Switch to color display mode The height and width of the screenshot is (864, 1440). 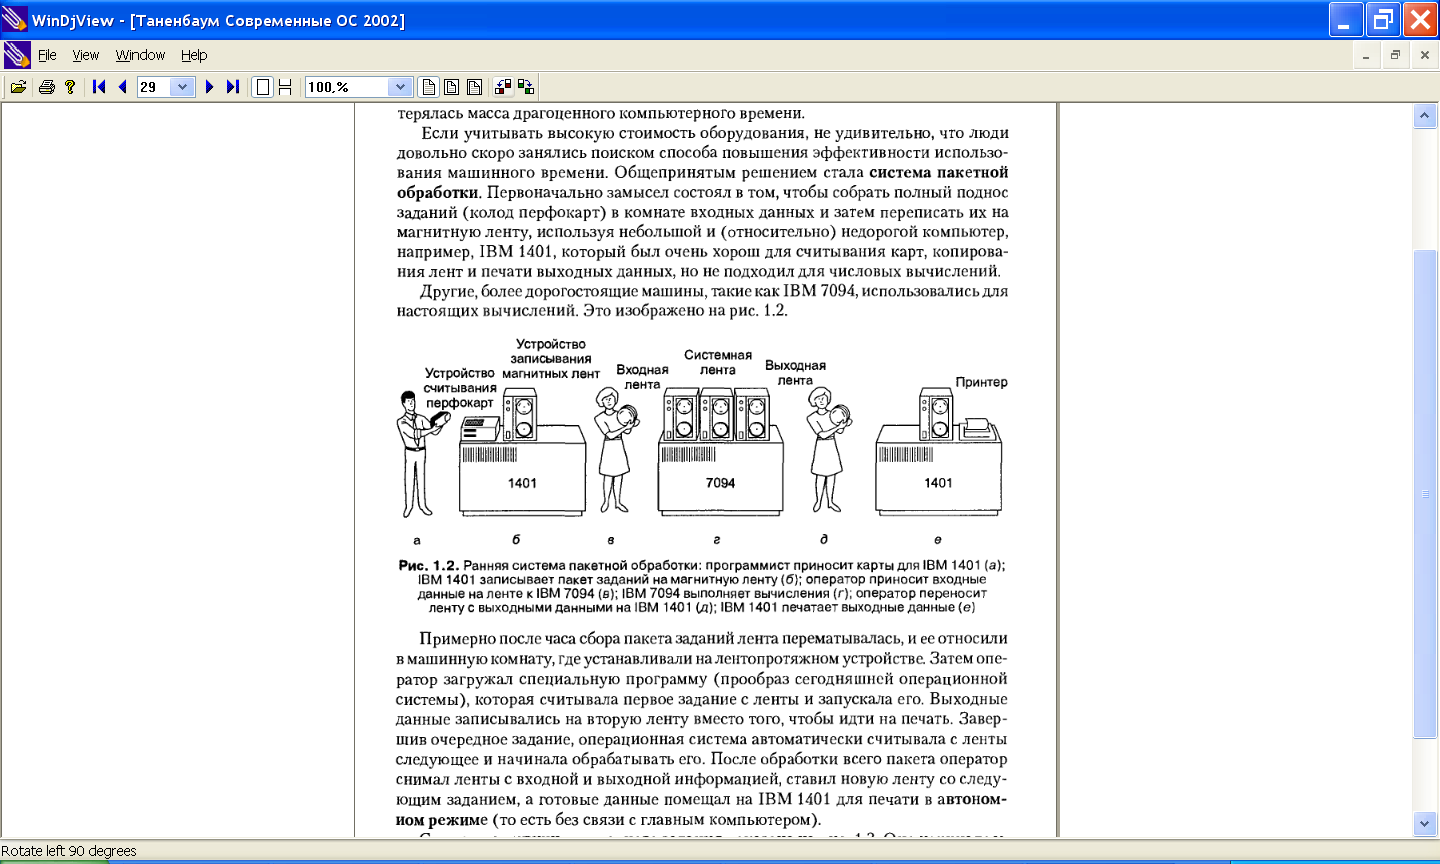click(x=428, y=87)
